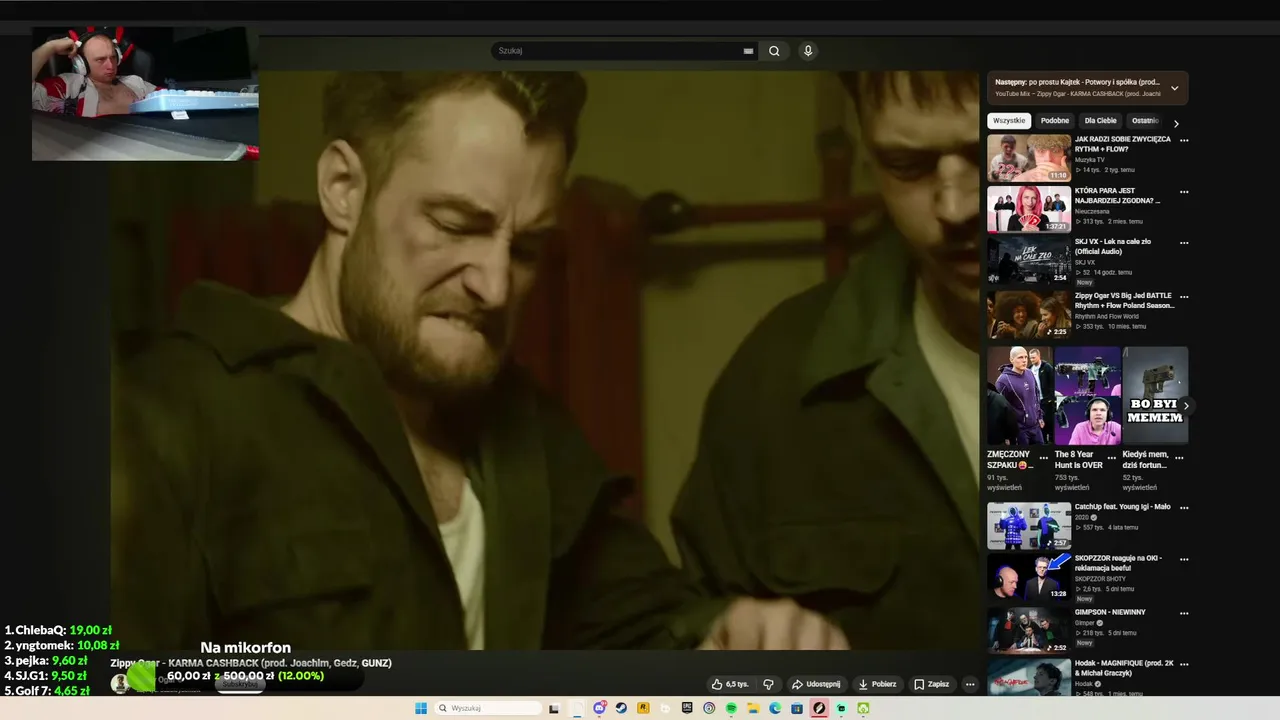1280x720 pixels.
Task: Open SKOPZZOR reaguje na OKI thumbnail
Action: coord(1029,577)
